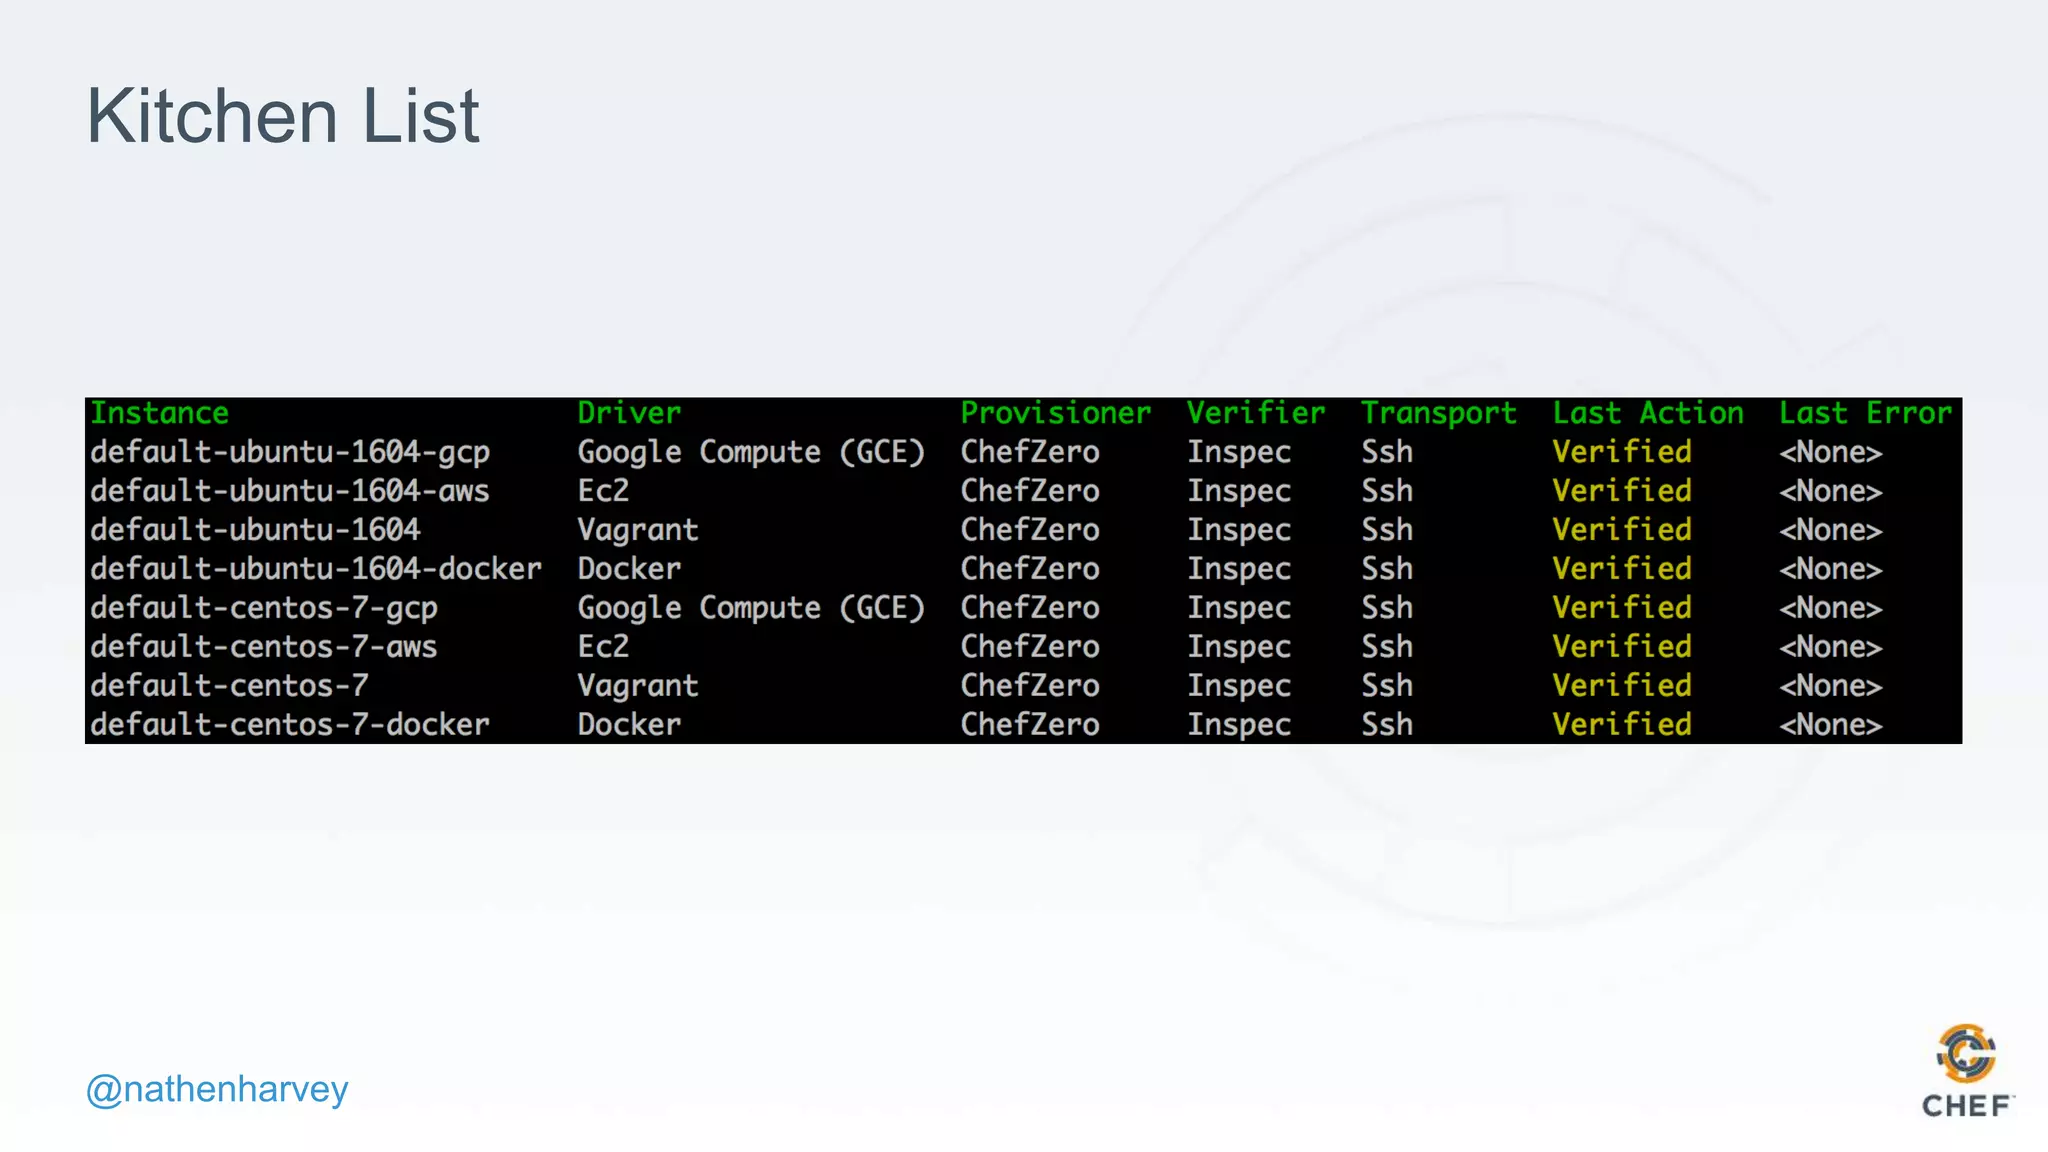Select the default-ubuntu-1604-aws instance name
2048x1152 pixels.
pyautogui.click(x=290, y=491)
